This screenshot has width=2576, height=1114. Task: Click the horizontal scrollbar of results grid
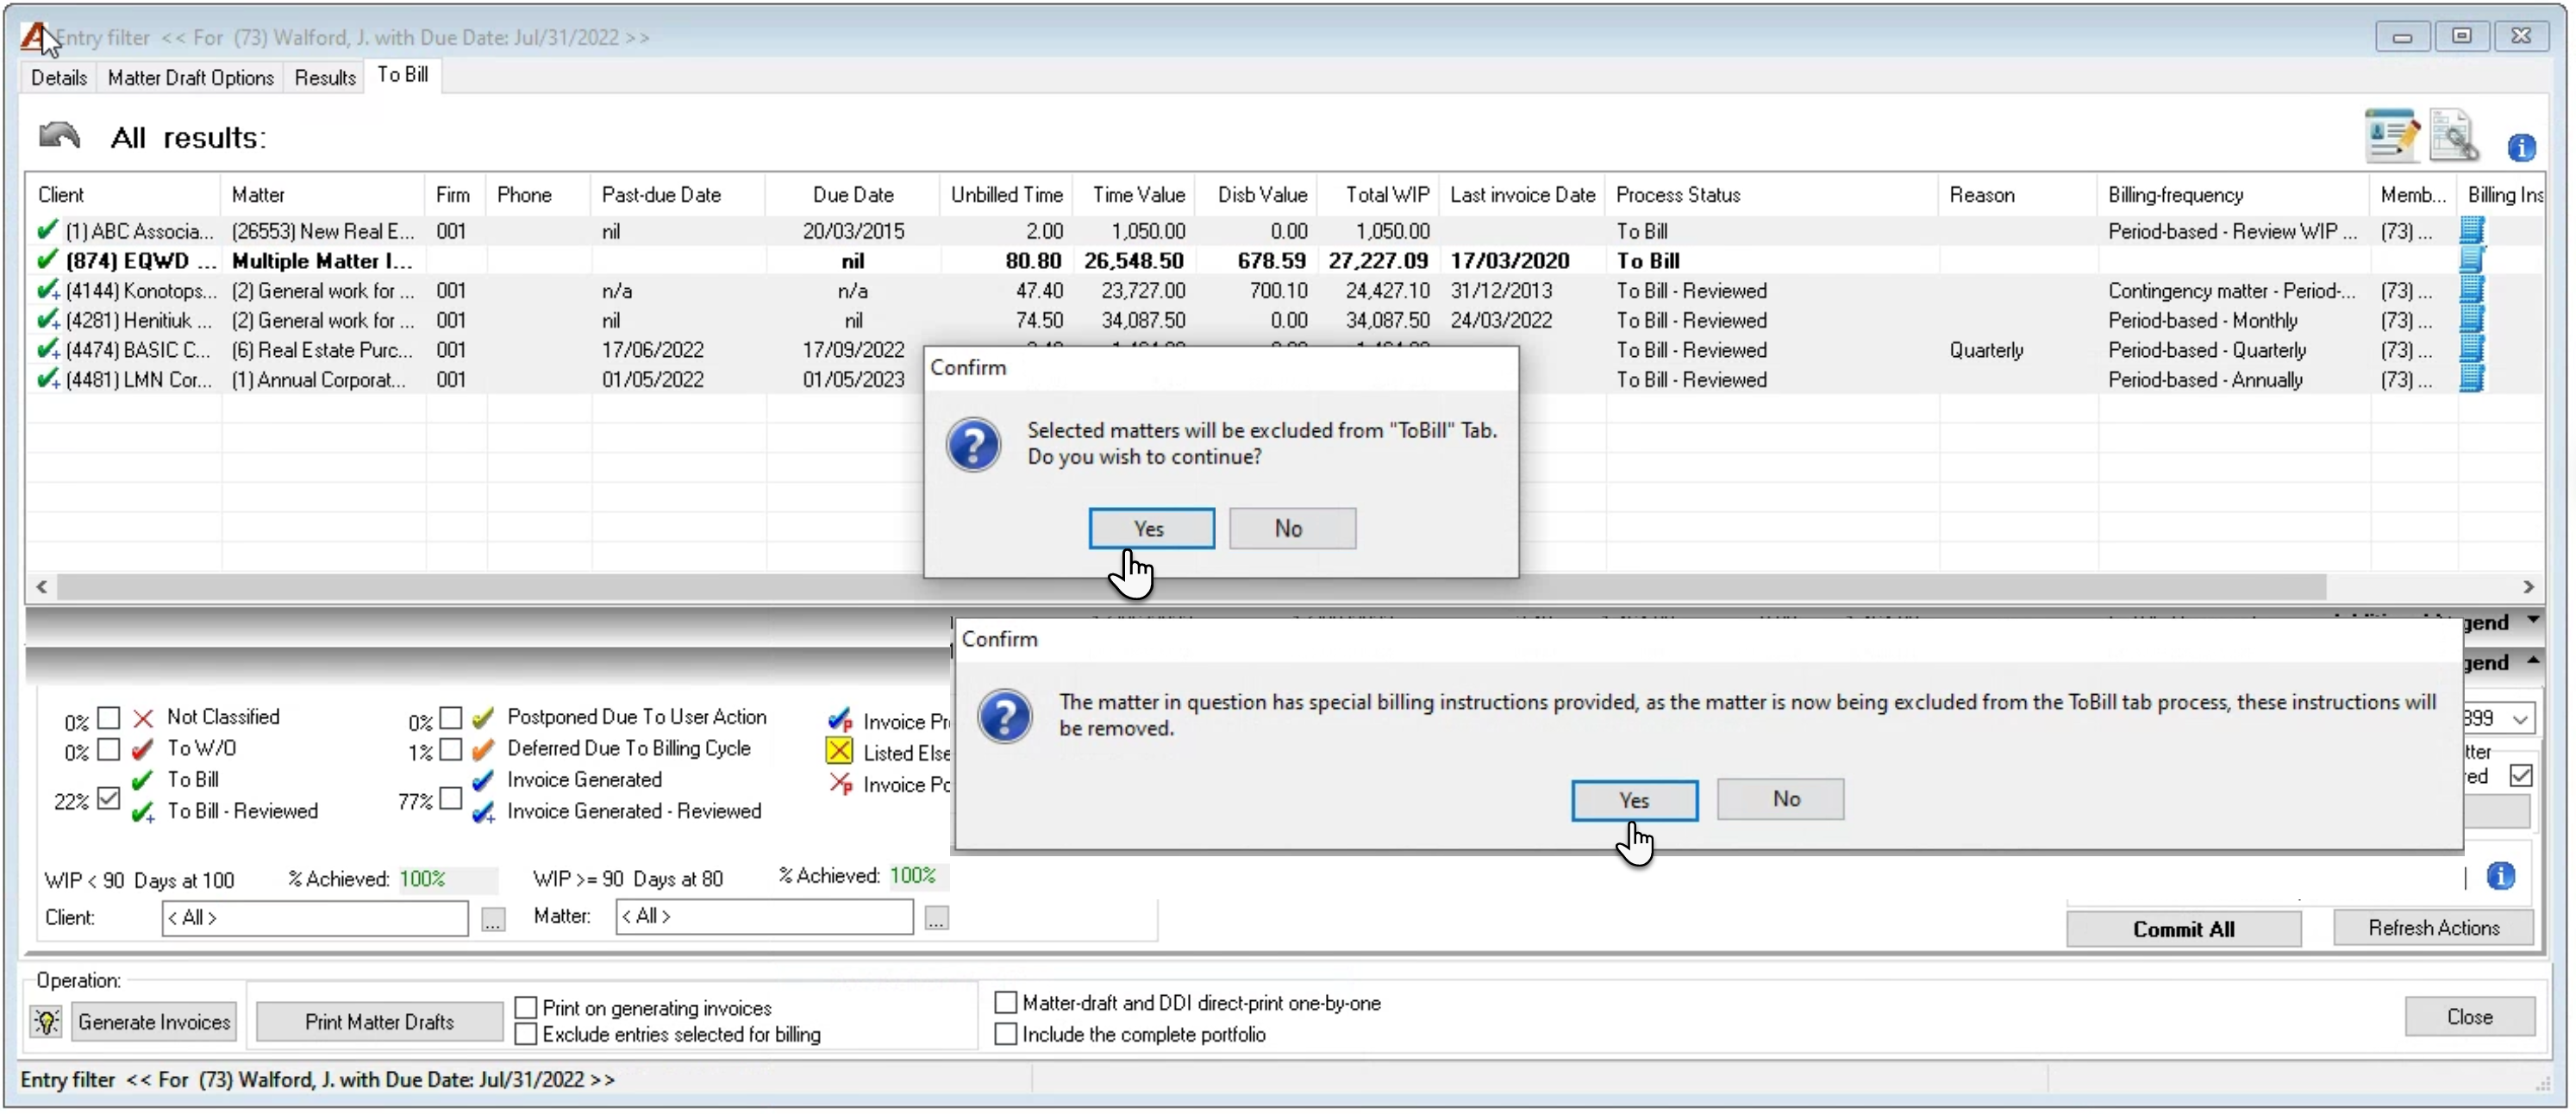click(x=1190, y=586)
